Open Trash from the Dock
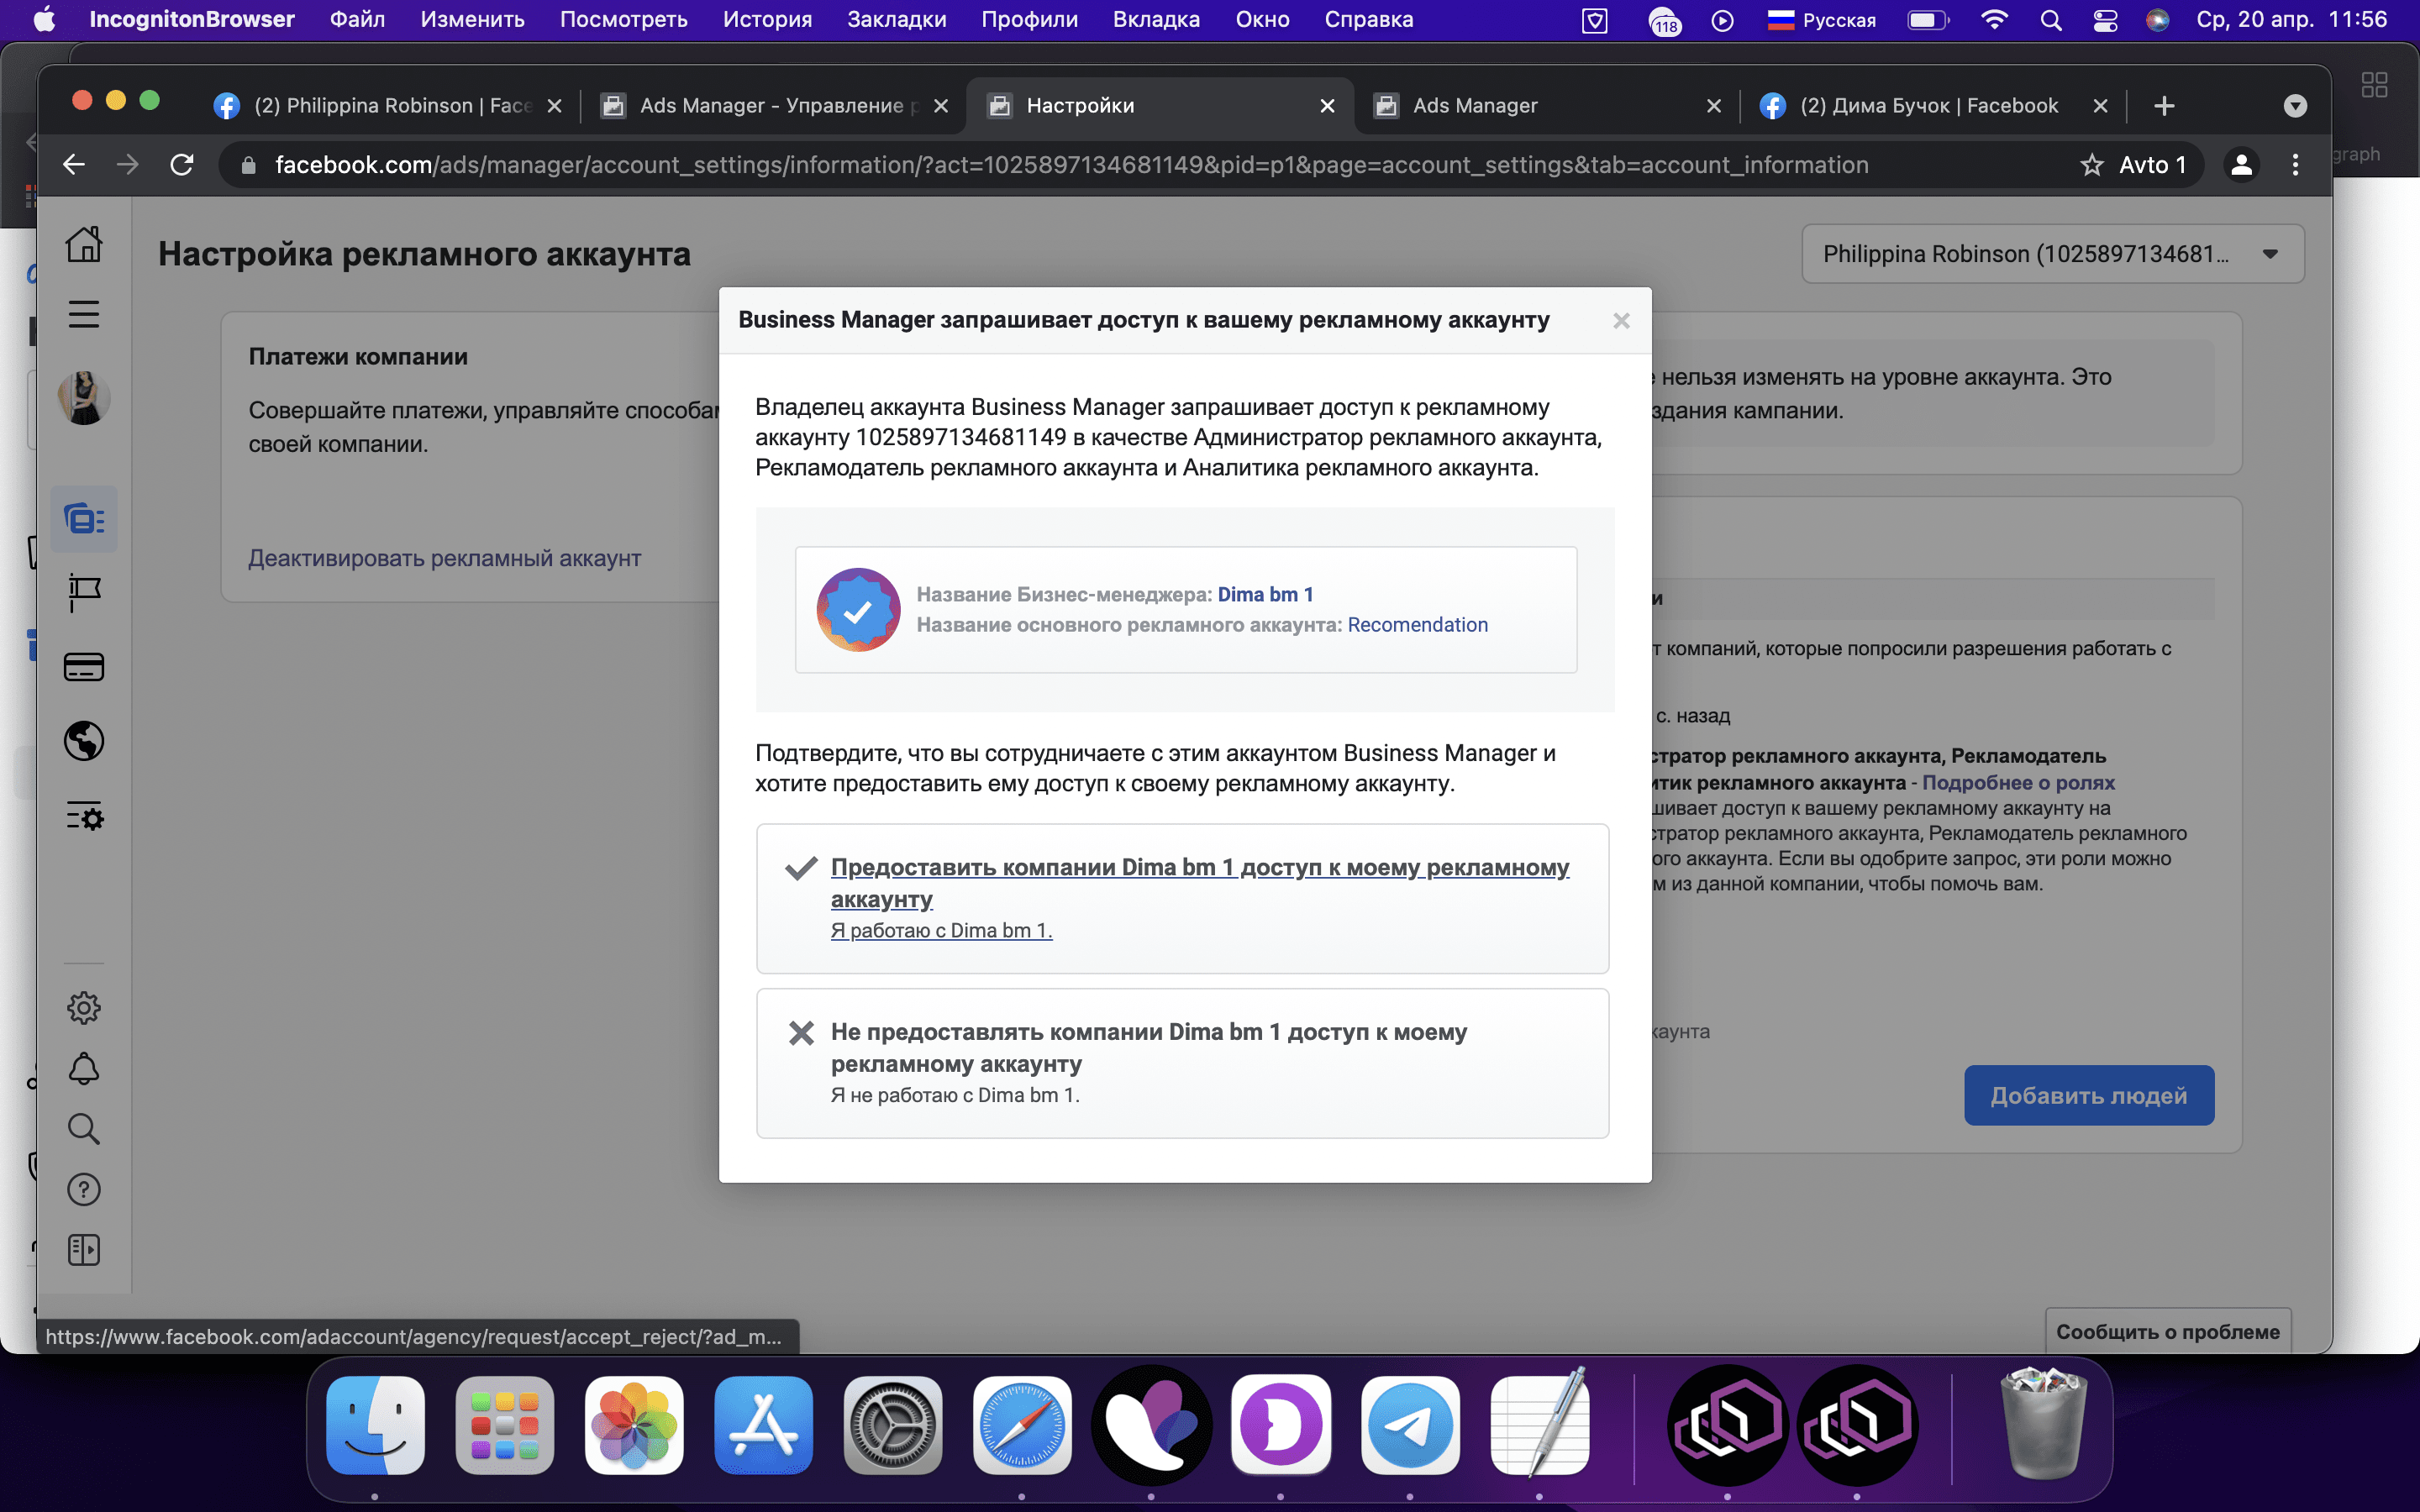2420x1512 pixels. tap(2043, 1425)
